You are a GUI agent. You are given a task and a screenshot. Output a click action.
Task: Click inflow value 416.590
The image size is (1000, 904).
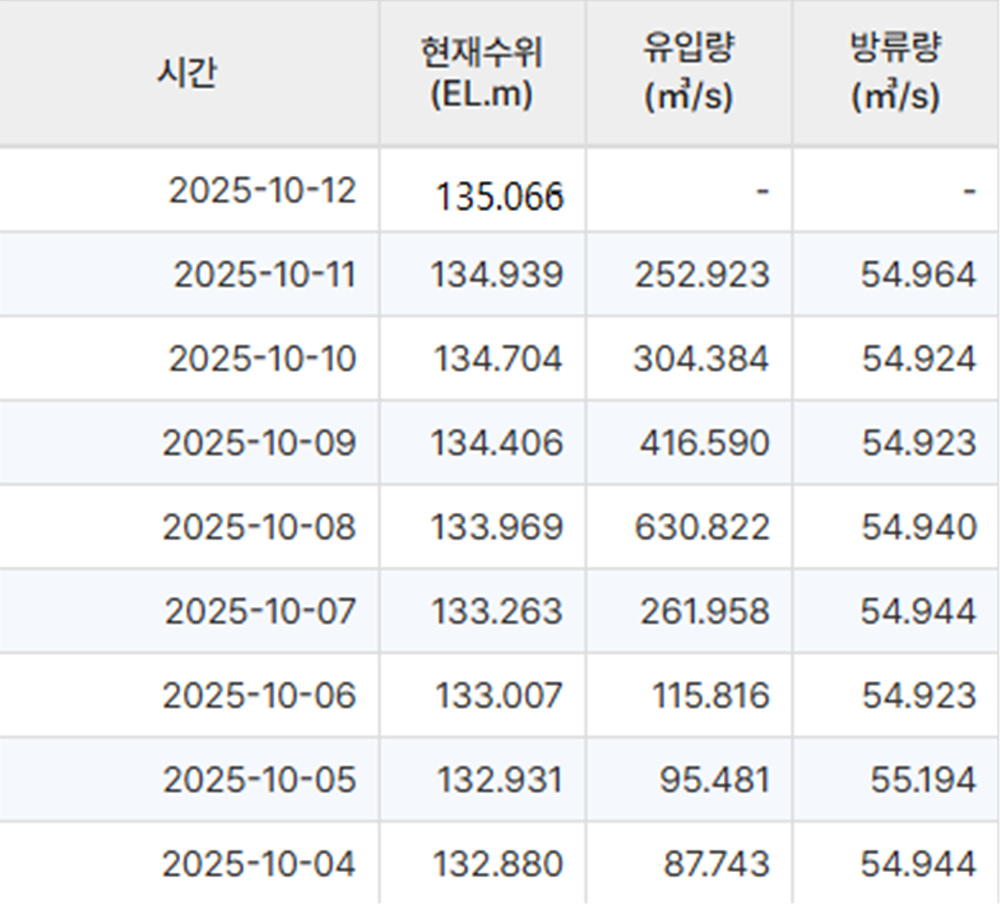(704, 442)
